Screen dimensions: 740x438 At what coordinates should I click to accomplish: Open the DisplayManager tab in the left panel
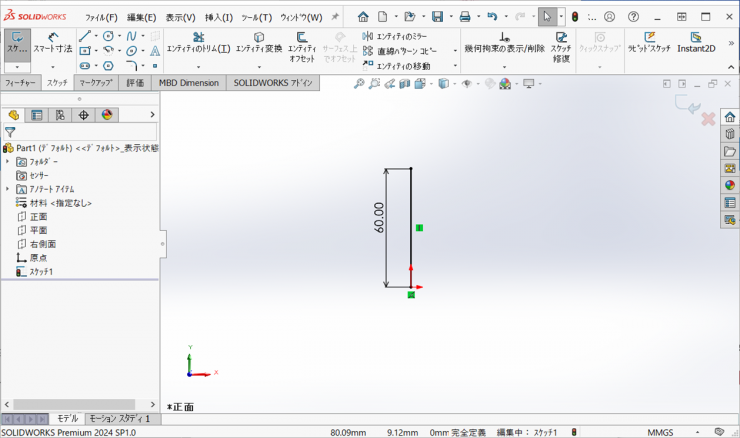click(x=107, y=115)
